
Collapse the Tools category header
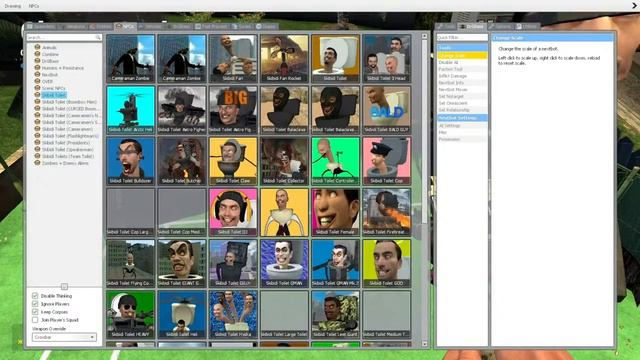coord(462,48)
